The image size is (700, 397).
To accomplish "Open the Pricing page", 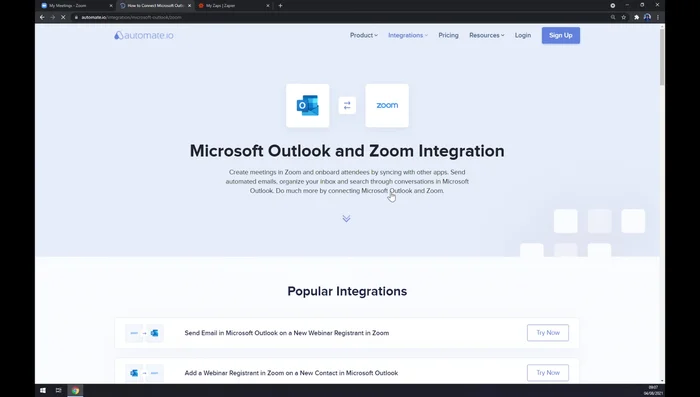I will tap(448, 35).
